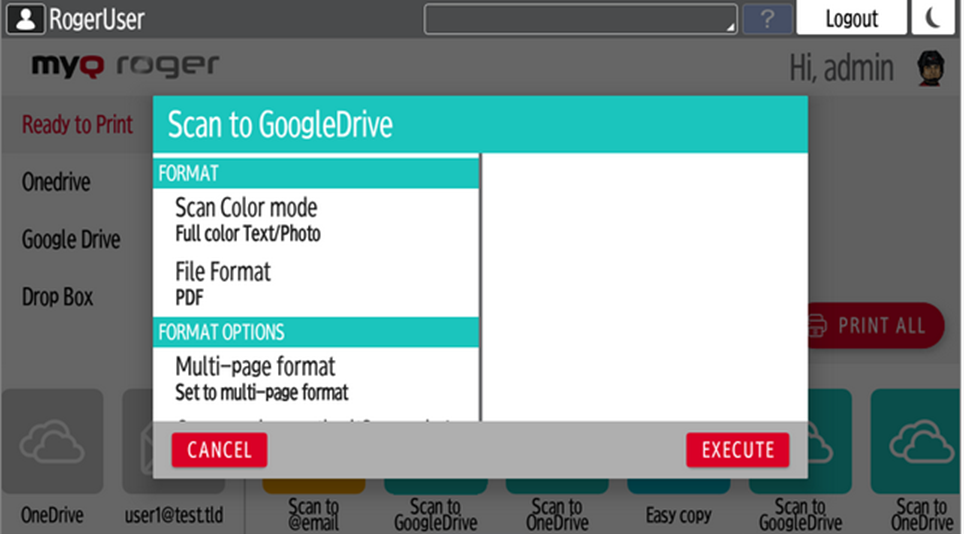Open the admin avatar picture
This screenshot has width=964, height=534.
pos(930,68)
